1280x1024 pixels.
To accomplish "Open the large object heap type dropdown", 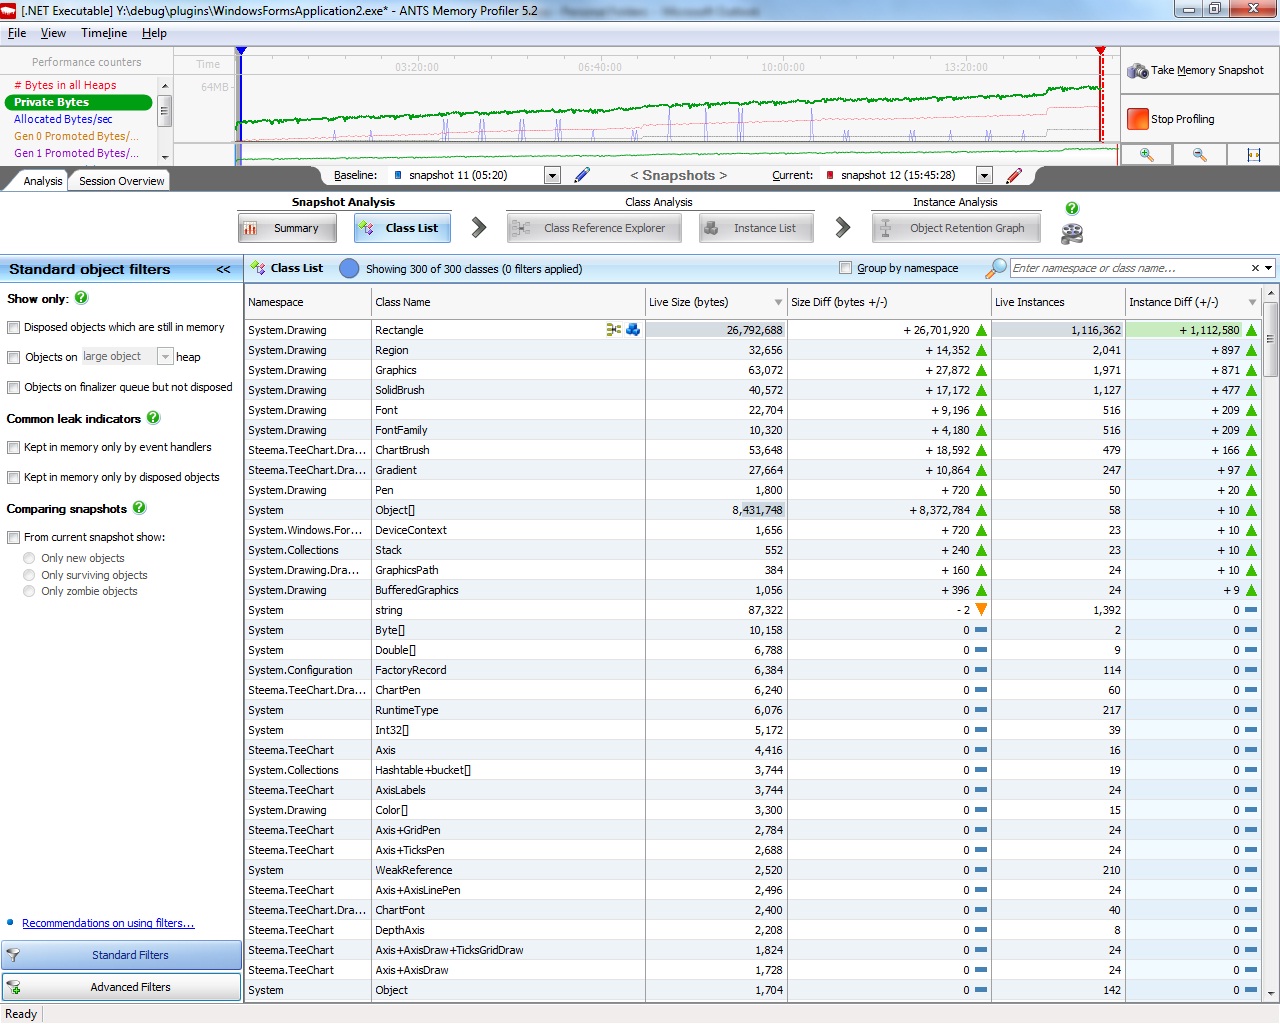I will pyautogui.click(x=166, y=356).
